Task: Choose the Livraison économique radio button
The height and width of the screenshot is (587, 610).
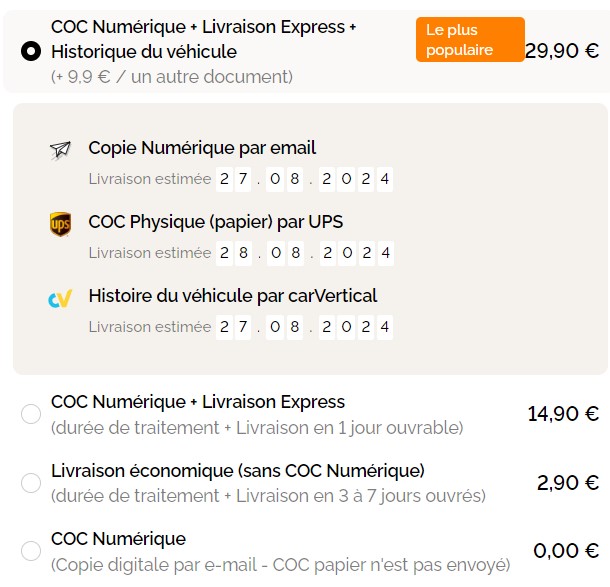Action: [x=31, y=483]
